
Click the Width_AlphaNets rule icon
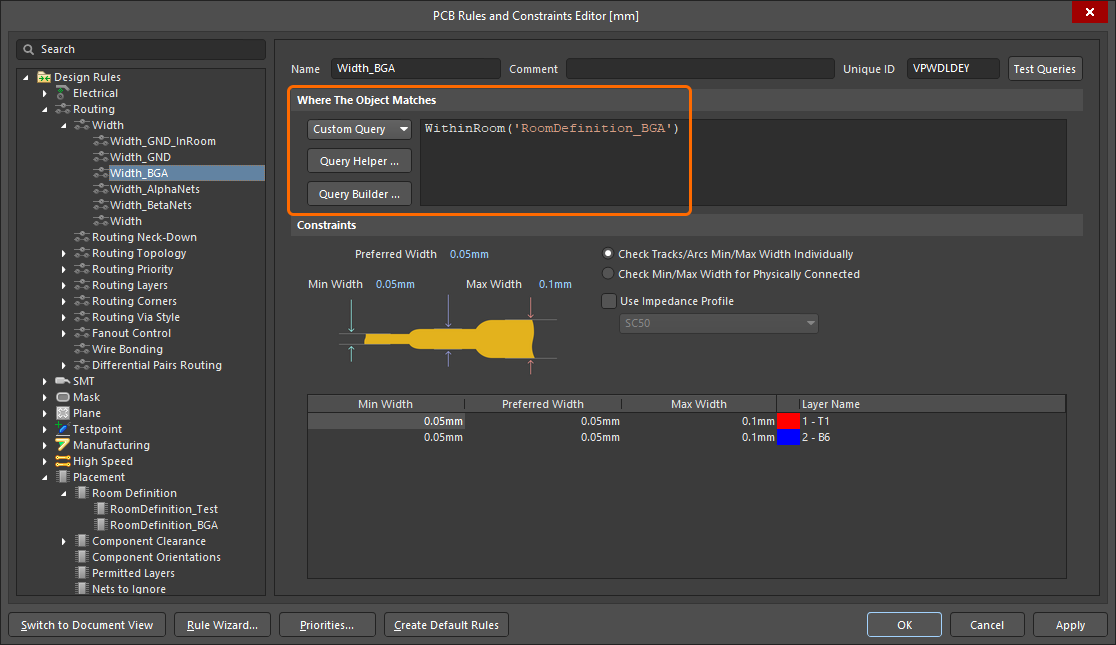tap(100, 189)
